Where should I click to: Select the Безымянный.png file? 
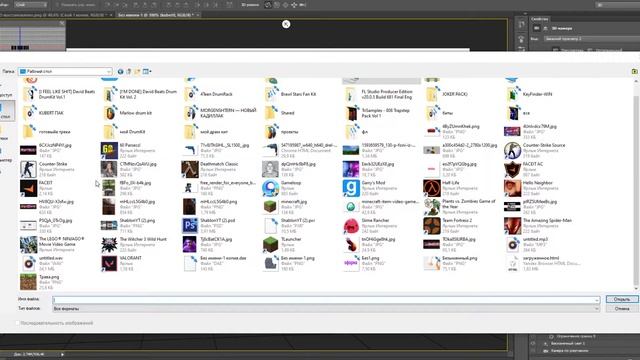[451, 263]
